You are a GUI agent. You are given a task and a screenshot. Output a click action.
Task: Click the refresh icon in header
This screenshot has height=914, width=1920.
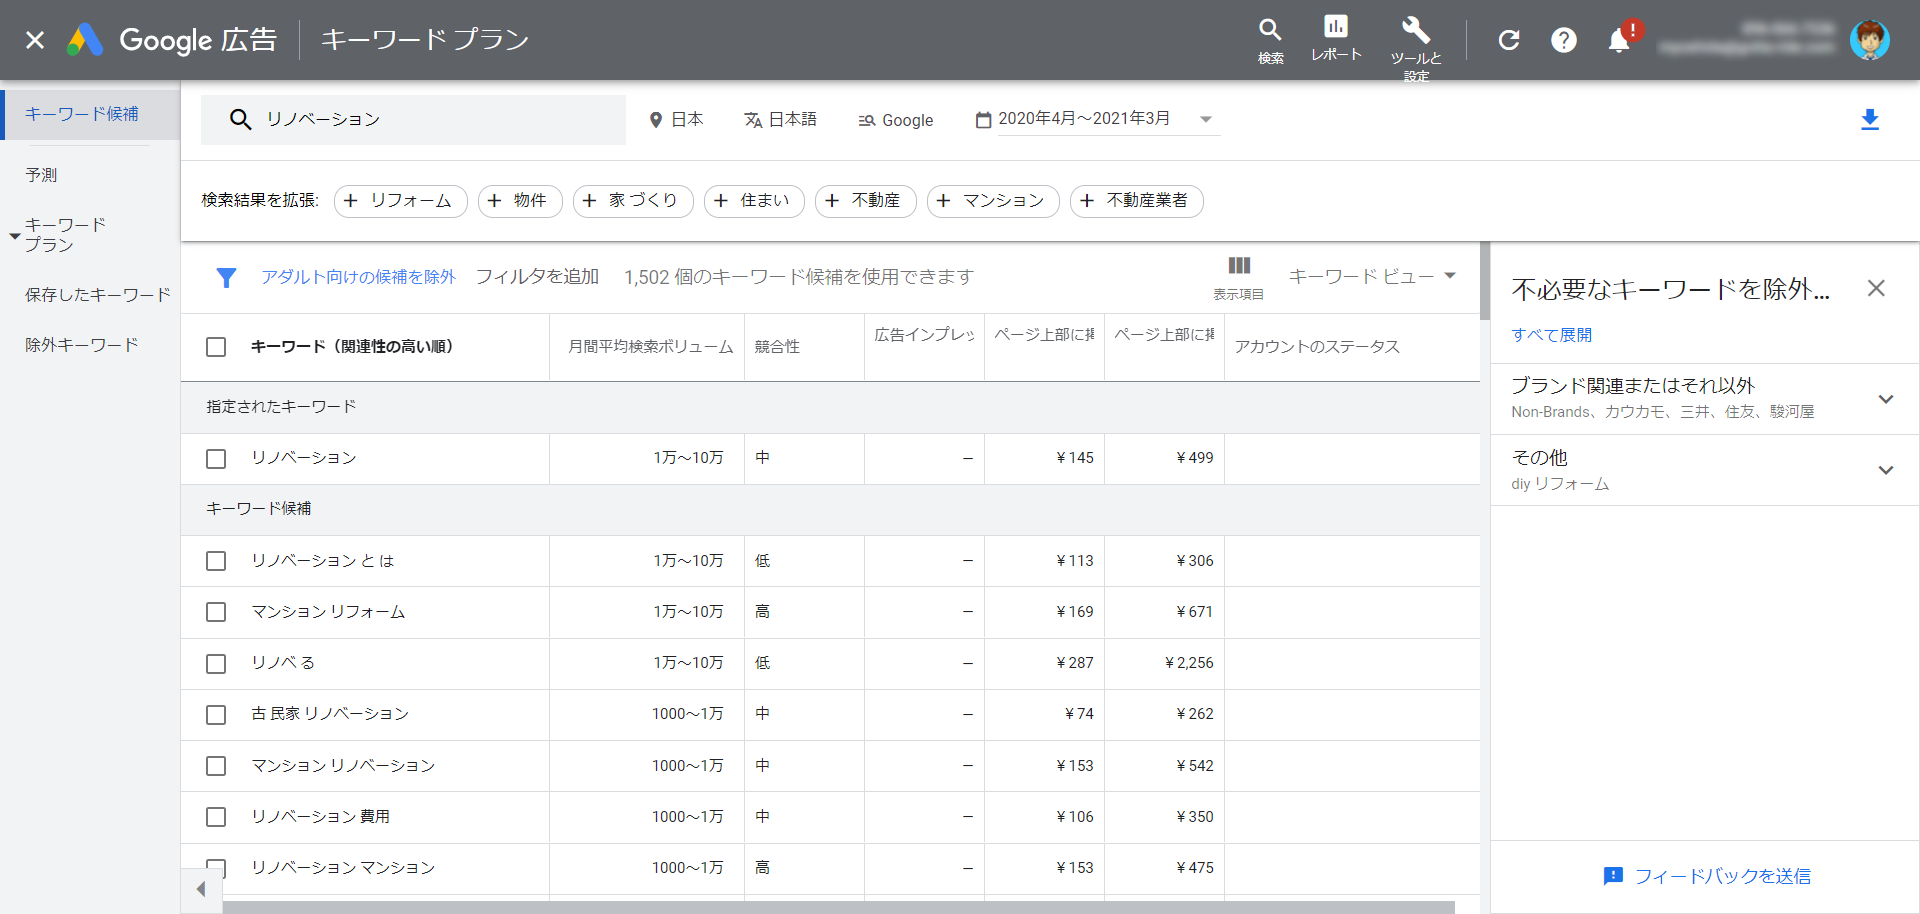pyautogui.click(x=1509, y=40)
